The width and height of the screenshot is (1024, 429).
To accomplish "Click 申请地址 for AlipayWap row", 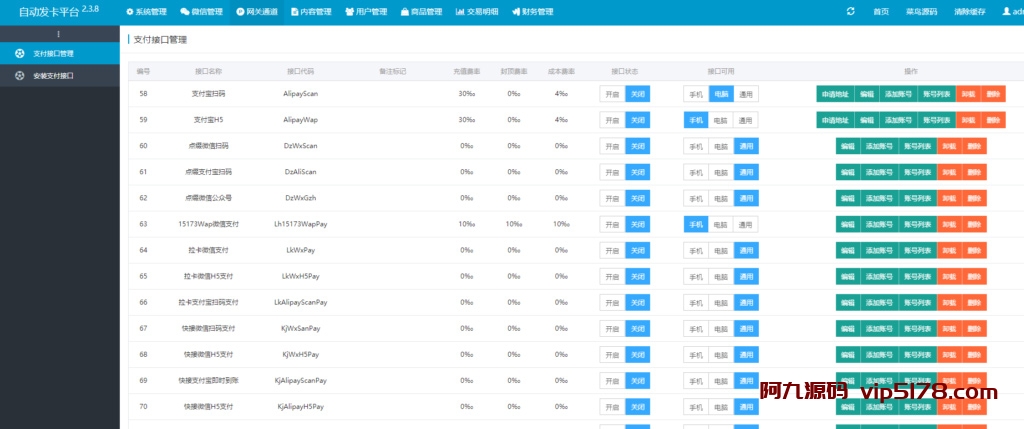I will coord(835,120).
